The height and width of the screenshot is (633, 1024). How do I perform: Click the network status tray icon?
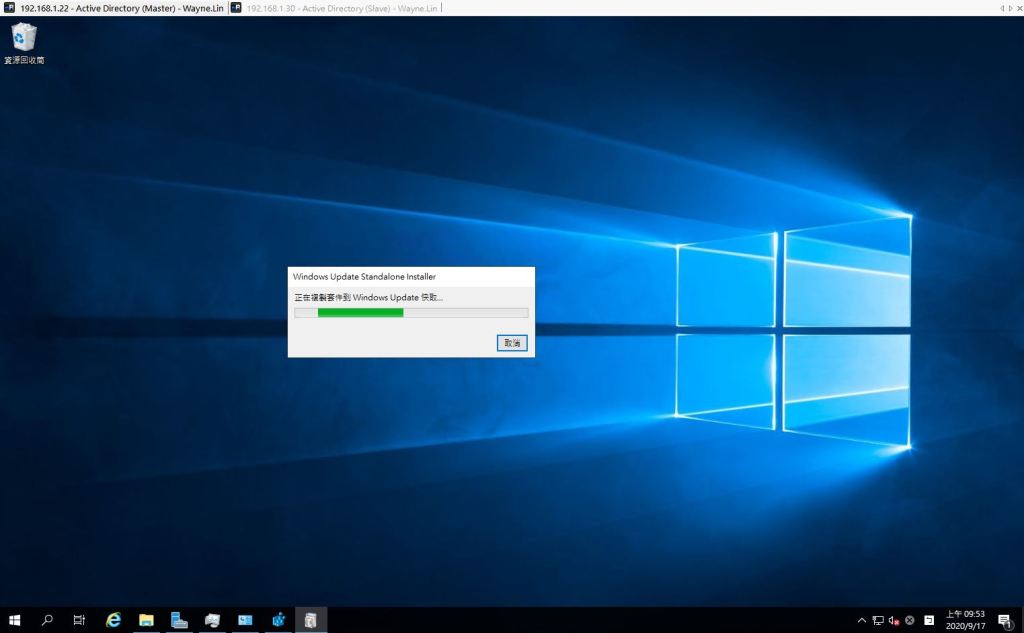(878, 620)
